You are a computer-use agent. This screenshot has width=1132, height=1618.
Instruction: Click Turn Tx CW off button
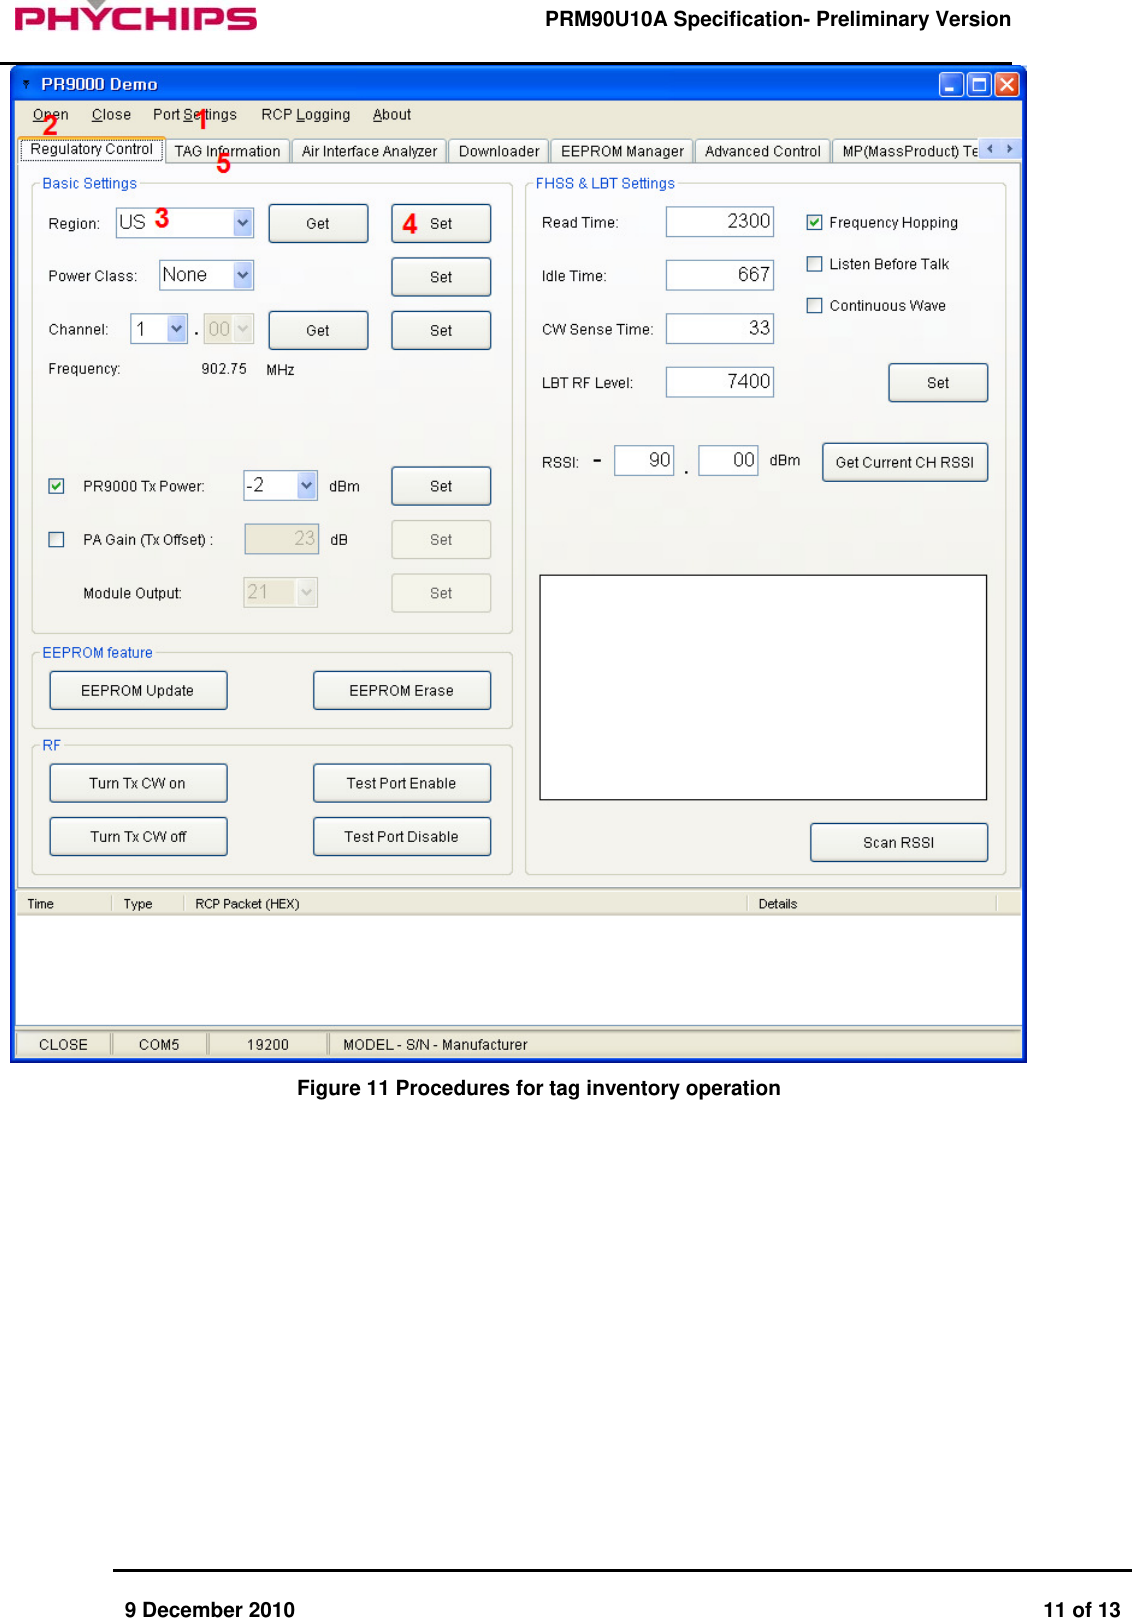point(138,837)
